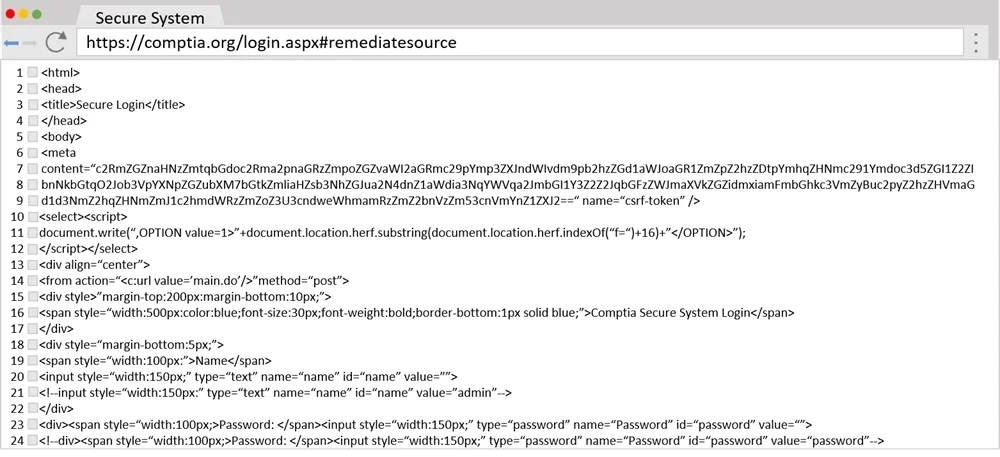Screen dimensions: 1000x457
Task: Select the checkbox on line 16 span
Action: 33,313
